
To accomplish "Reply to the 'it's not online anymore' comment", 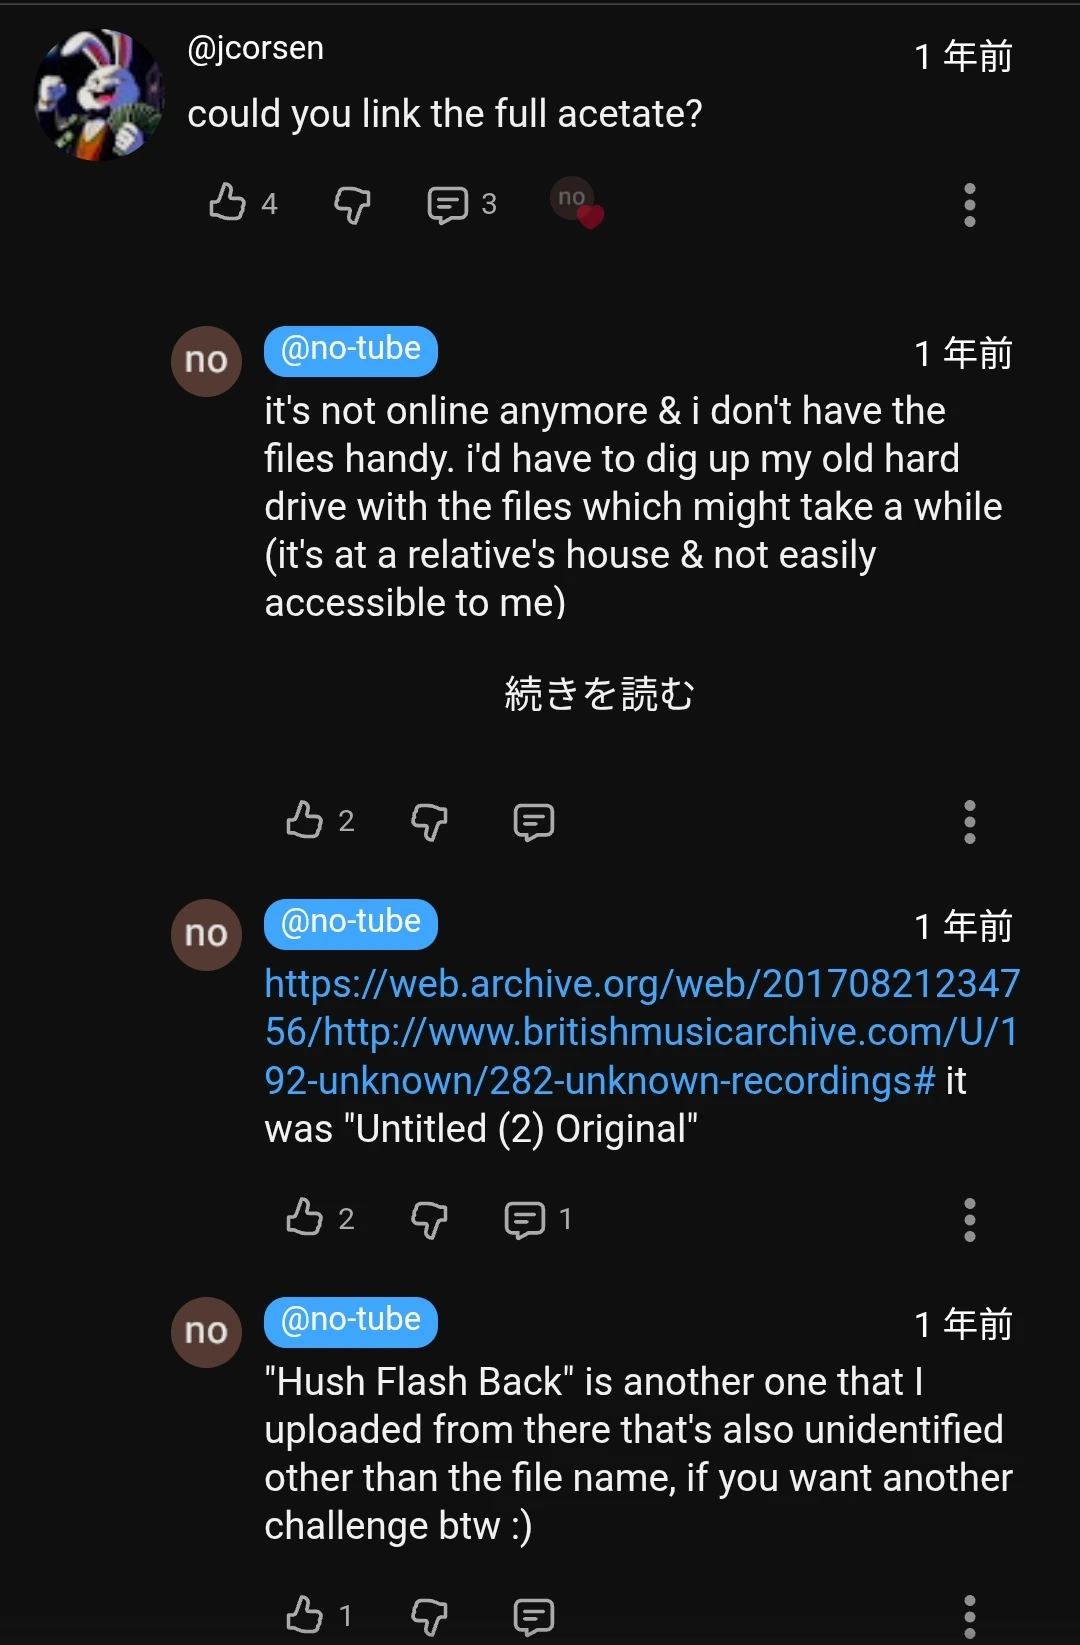I will (533, 822).
